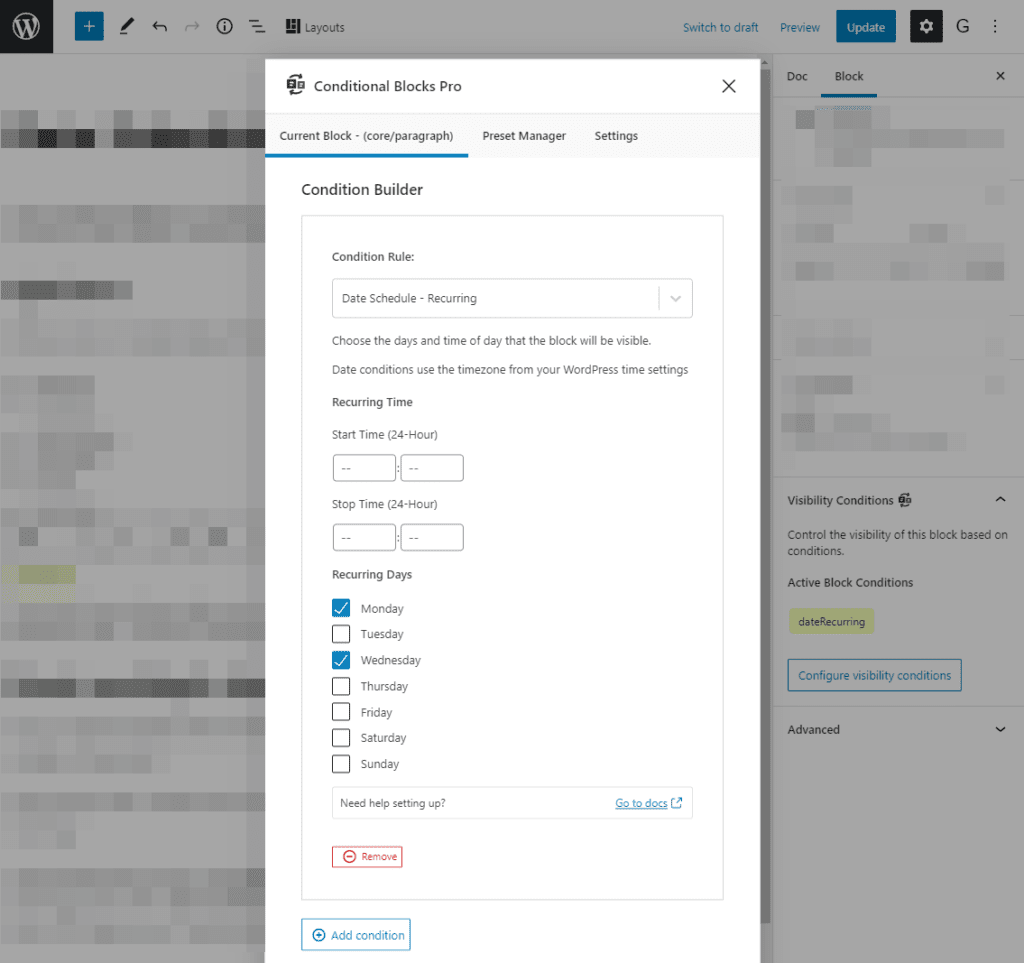The width and height of the screenshot is (1024, 963).
Task: Click the Stop Time hour field
Action: point(364,537)
